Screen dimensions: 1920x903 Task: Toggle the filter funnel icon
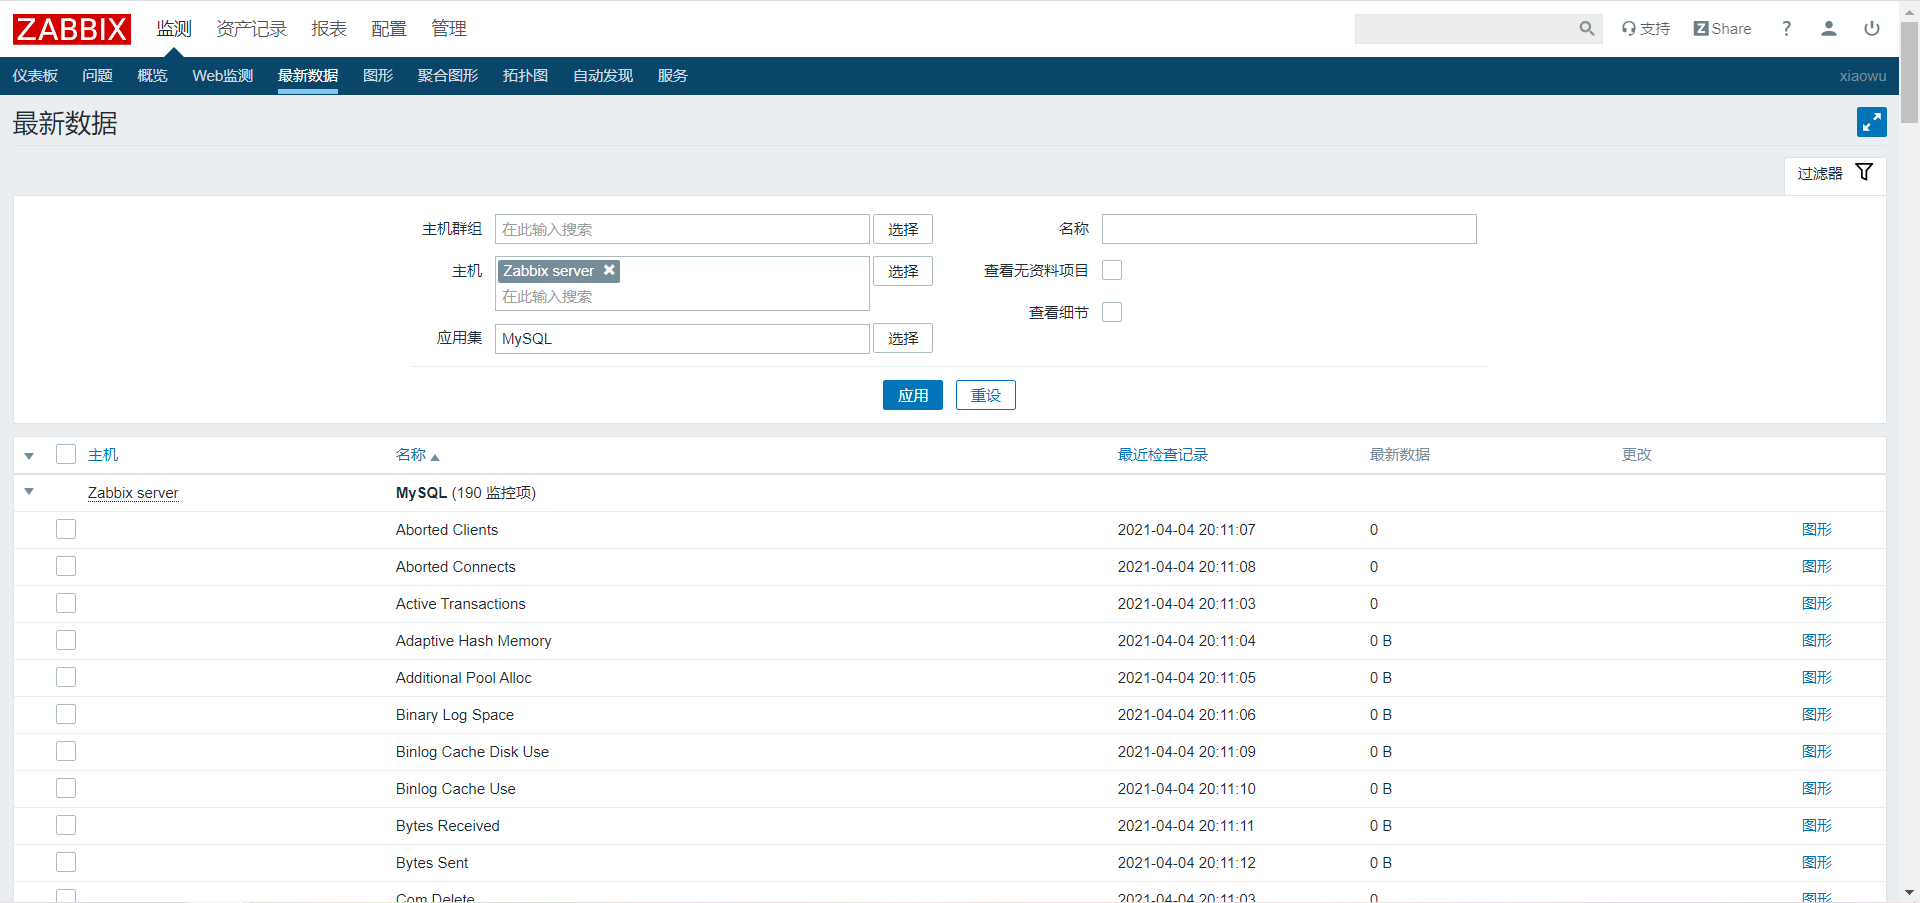[x=1864, y=172]
